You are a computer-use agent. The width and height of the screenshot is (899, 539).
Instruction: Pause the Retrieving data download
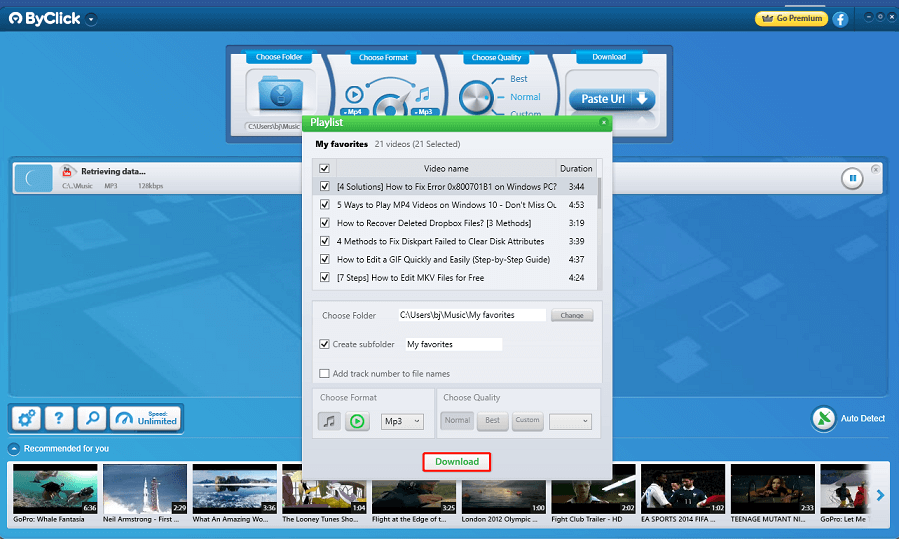click(x=852, y=178)
